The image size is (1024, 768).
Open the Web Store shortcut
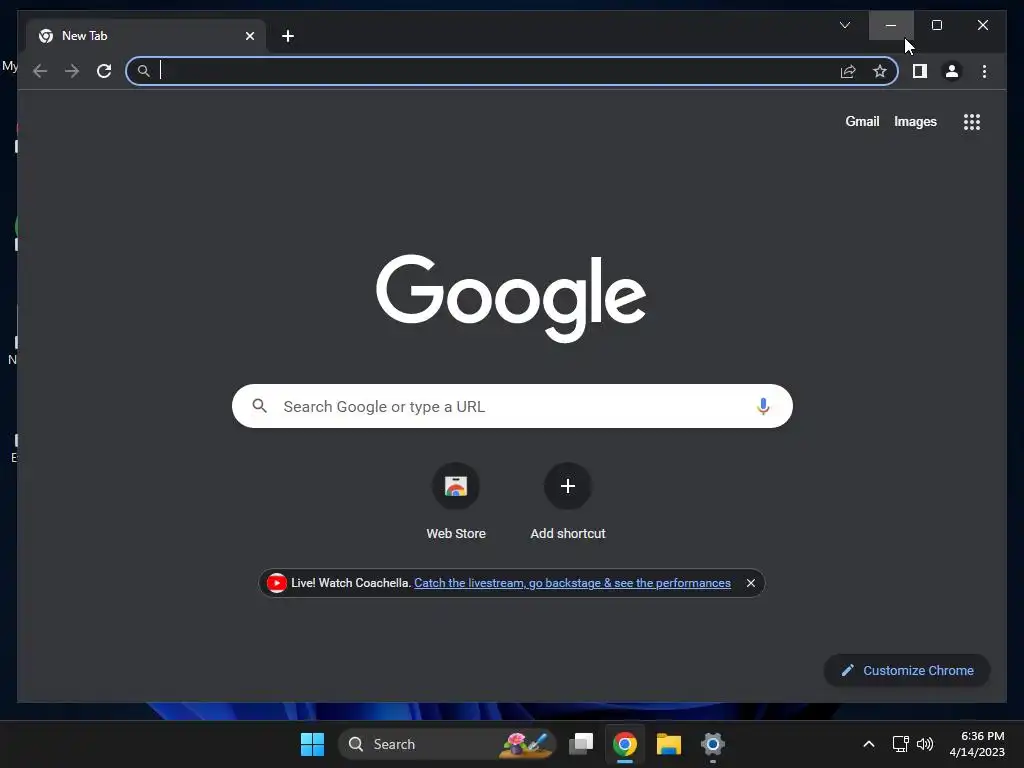[x=456, y=502]
